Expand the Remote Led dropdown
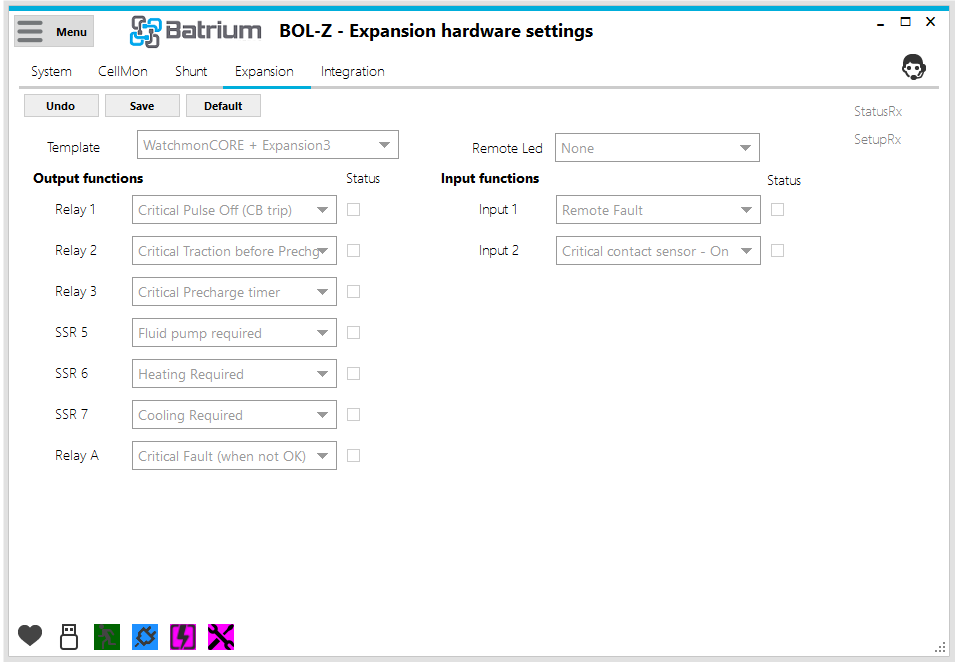This screenshot has height=666, width=959. point(657,148)
